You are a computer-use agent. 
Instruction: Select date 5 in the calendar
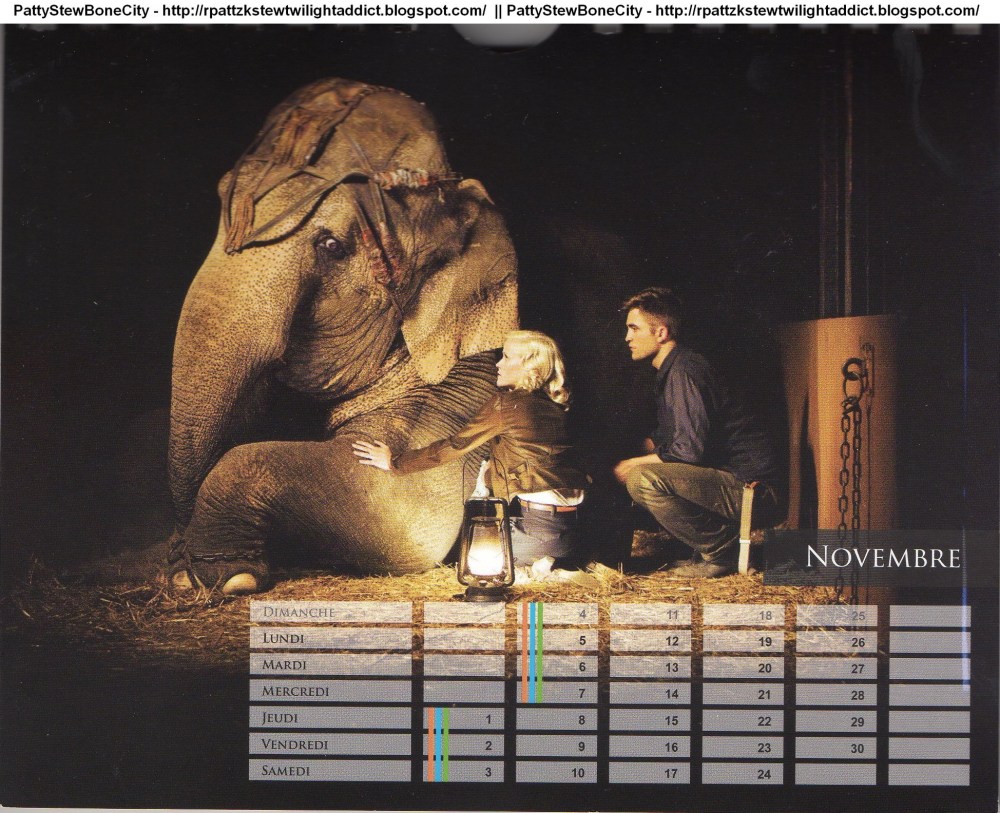click(557, 641)
